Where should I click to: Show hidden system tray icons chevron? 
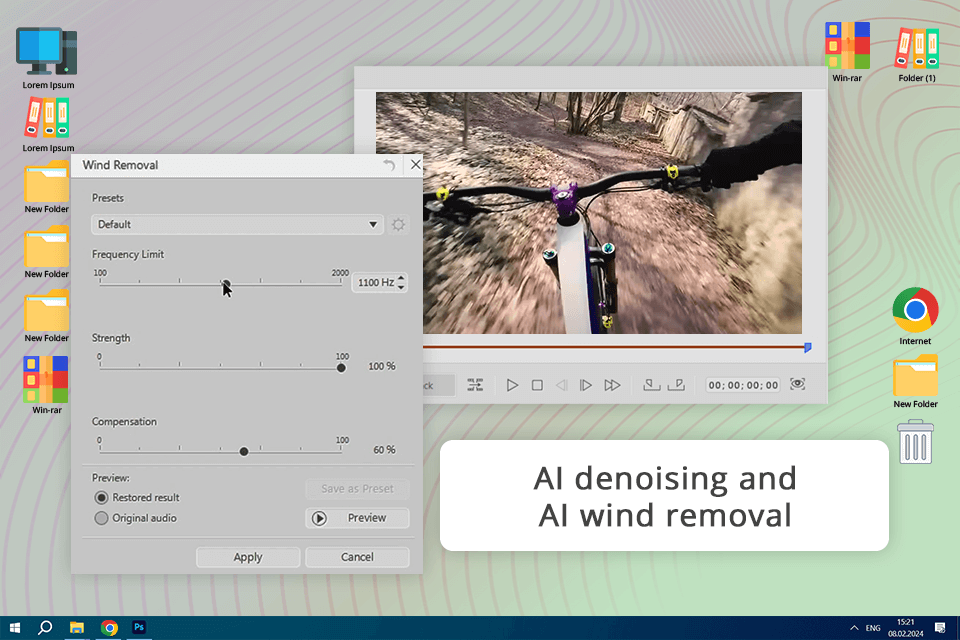[854, 628]
